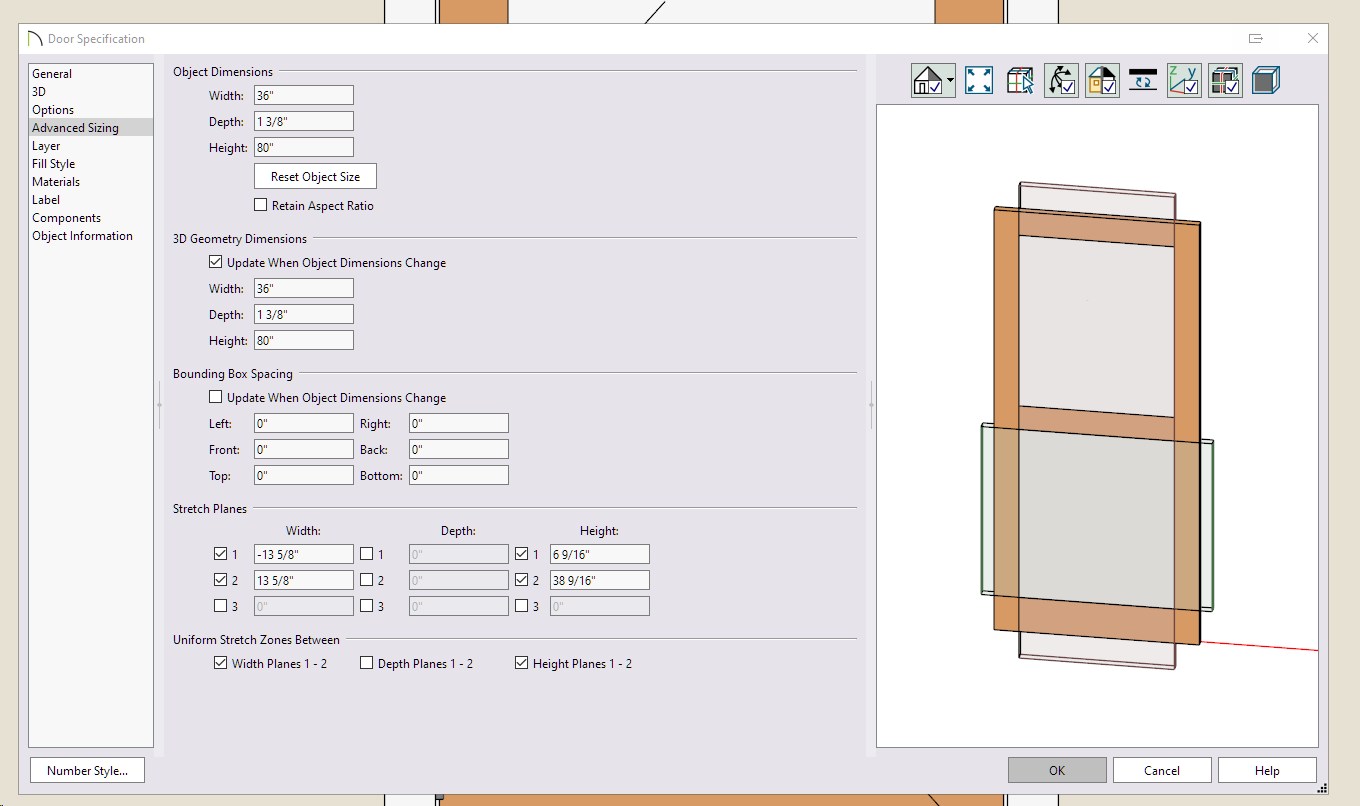
Task: Click the line weight refresh icon
Action: coord(1143,81)
